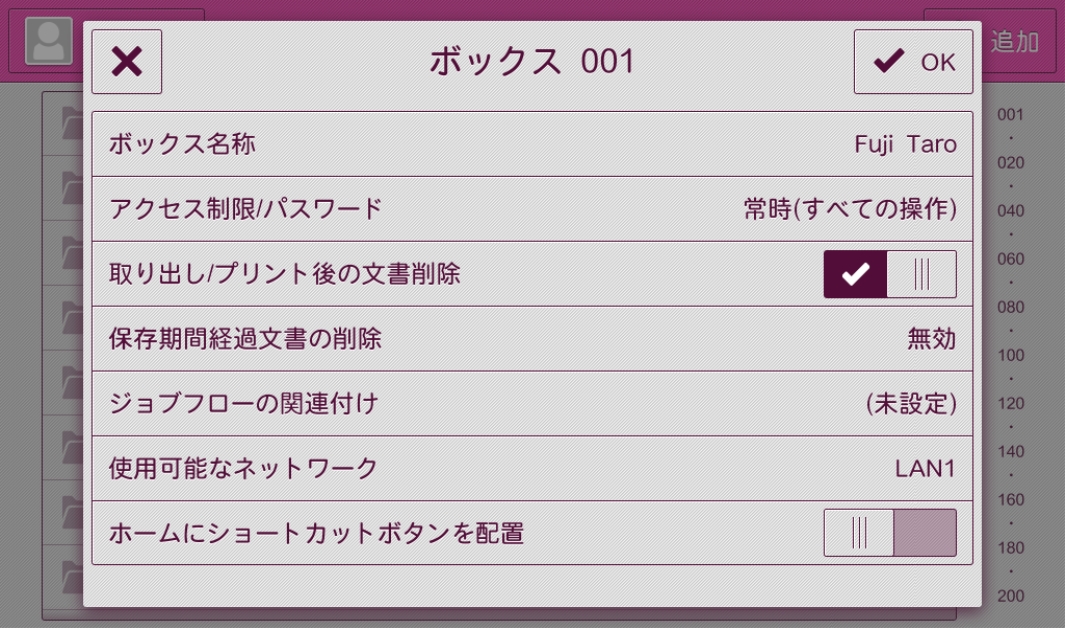Jump to index 200 in sidebar
1065x628 pixels.
(1010, 596)
